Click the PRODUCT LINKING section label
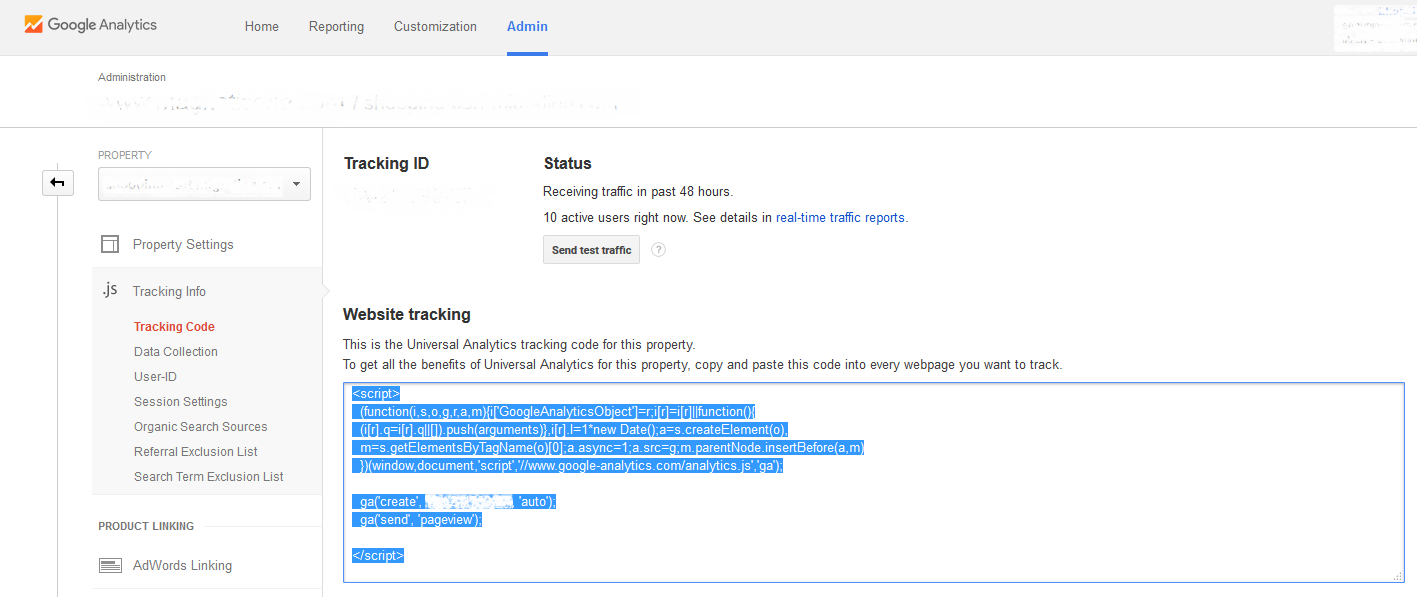The height and width of the screenshot is (597, 1417). (x=146, y=526)
